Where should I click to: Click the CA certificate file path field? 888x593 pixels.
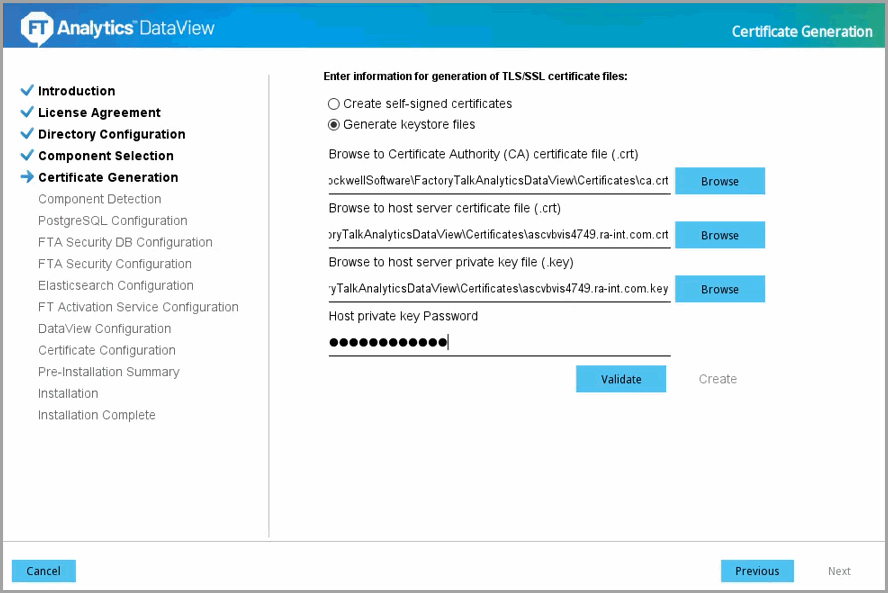[x=499, y=181]
